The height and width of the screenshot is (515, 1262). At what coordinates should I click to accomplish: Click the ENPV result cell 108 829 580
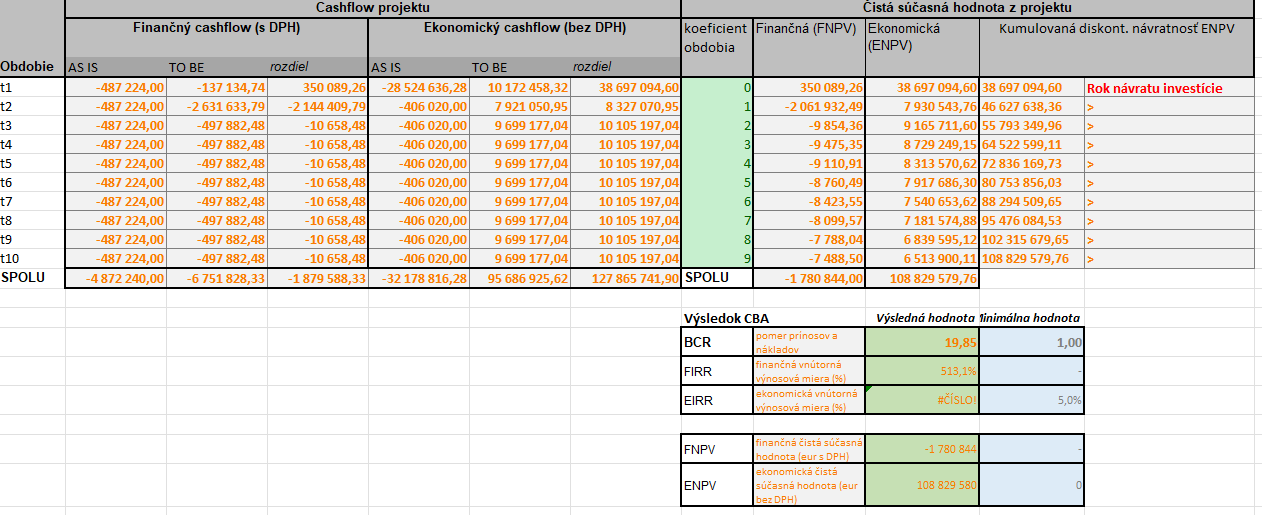pyautogui.click(x=922, y=484)
